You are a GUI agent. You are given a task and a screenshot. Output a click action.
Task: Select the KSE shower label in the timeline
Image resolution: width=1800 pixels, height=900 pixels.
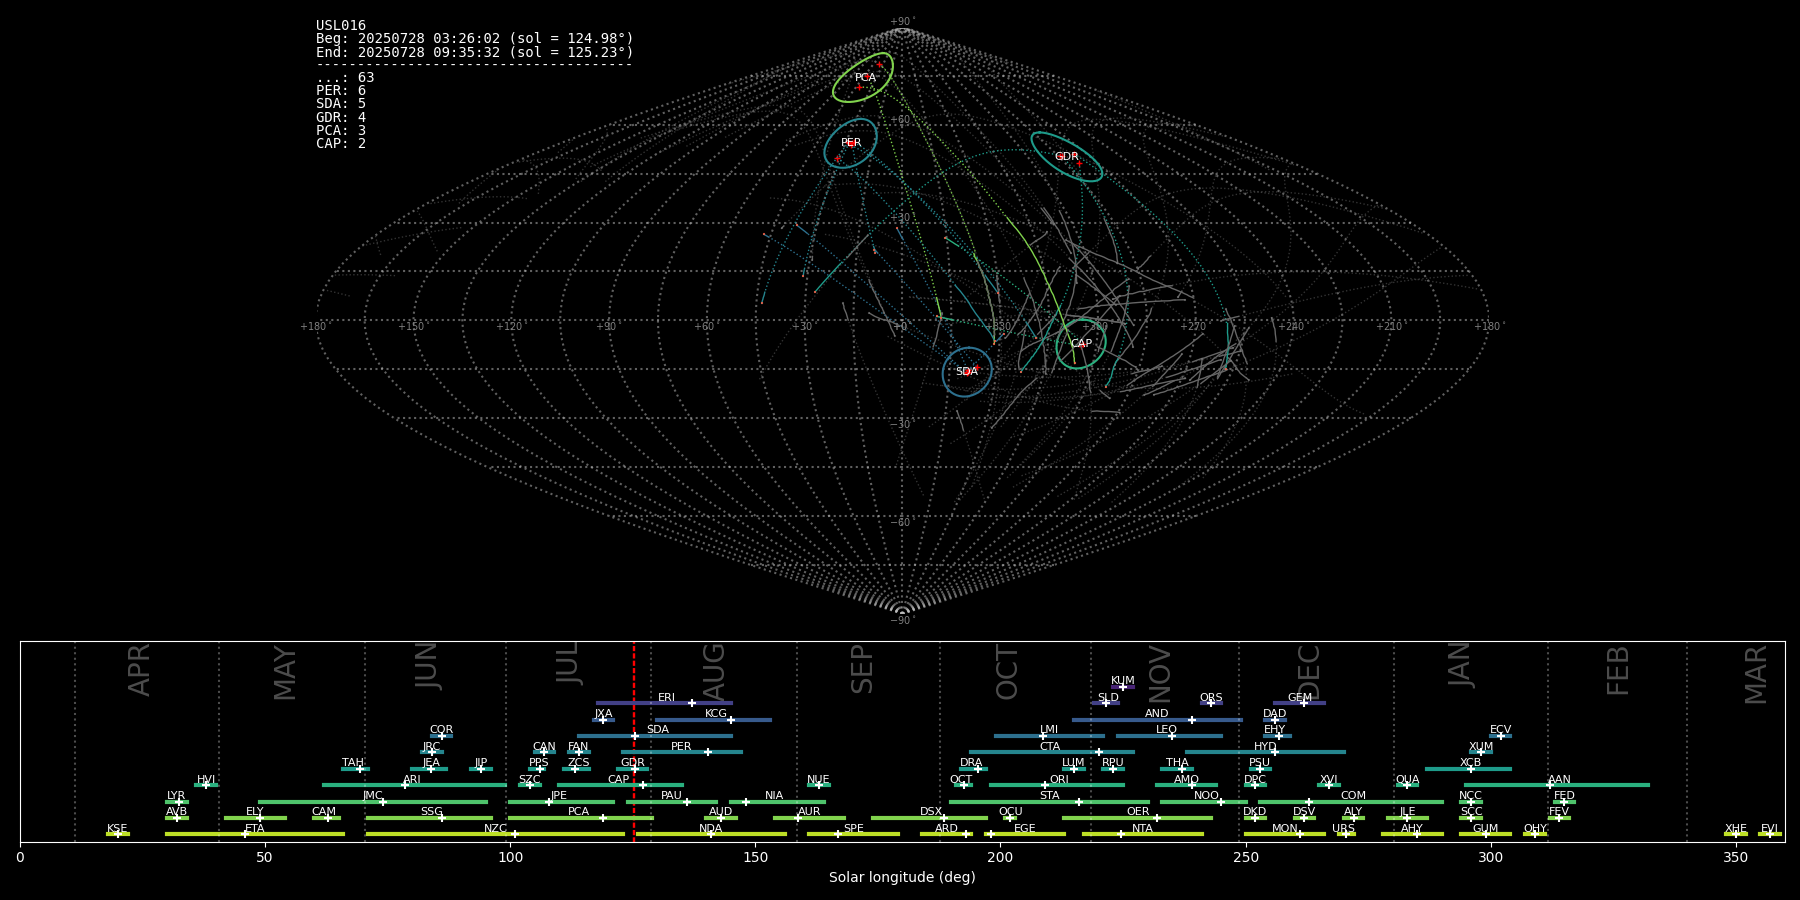[x=117, y=829]
